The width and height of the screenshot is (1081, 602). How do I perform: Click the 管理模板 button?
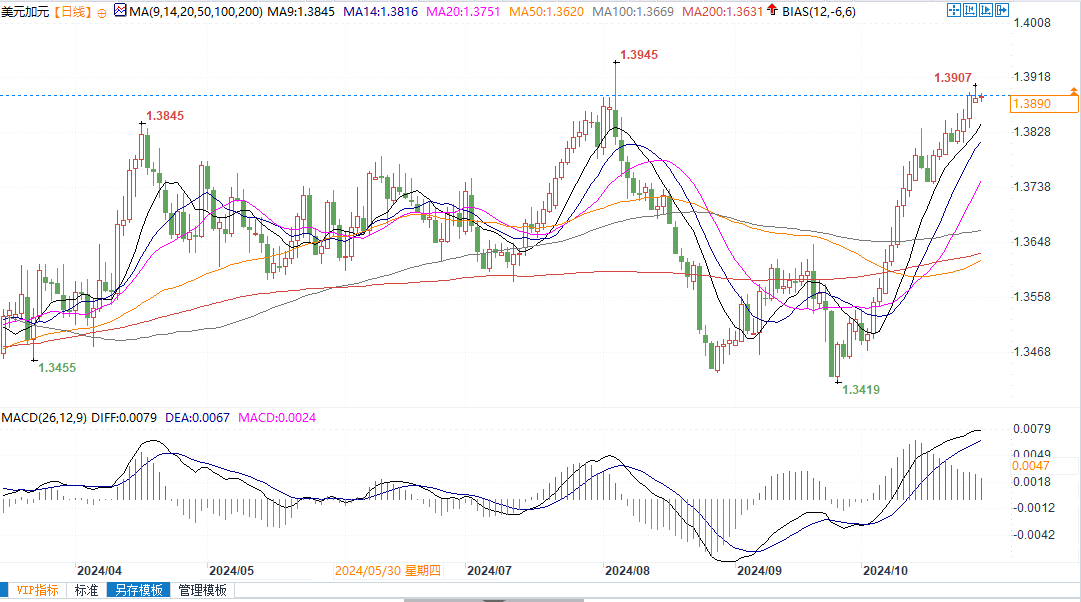(x=203, y=590)
